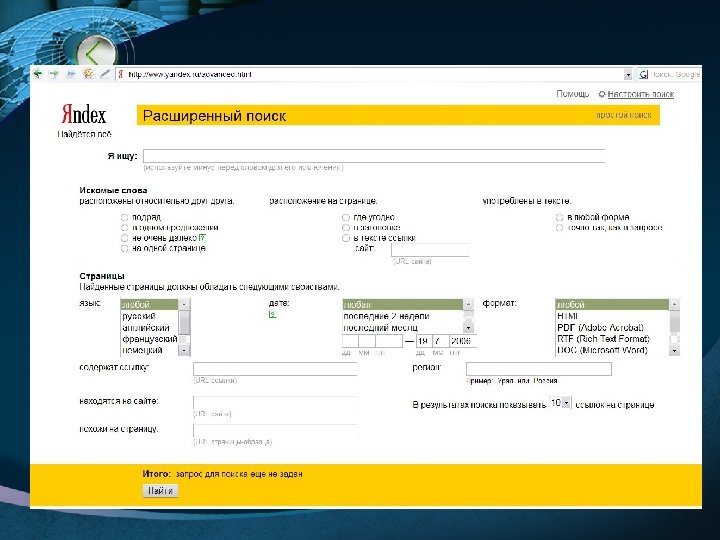Screen dimensions: 720x540
Task: Switch to 'простой поиск' link
Action: click(x=624, y=115)
